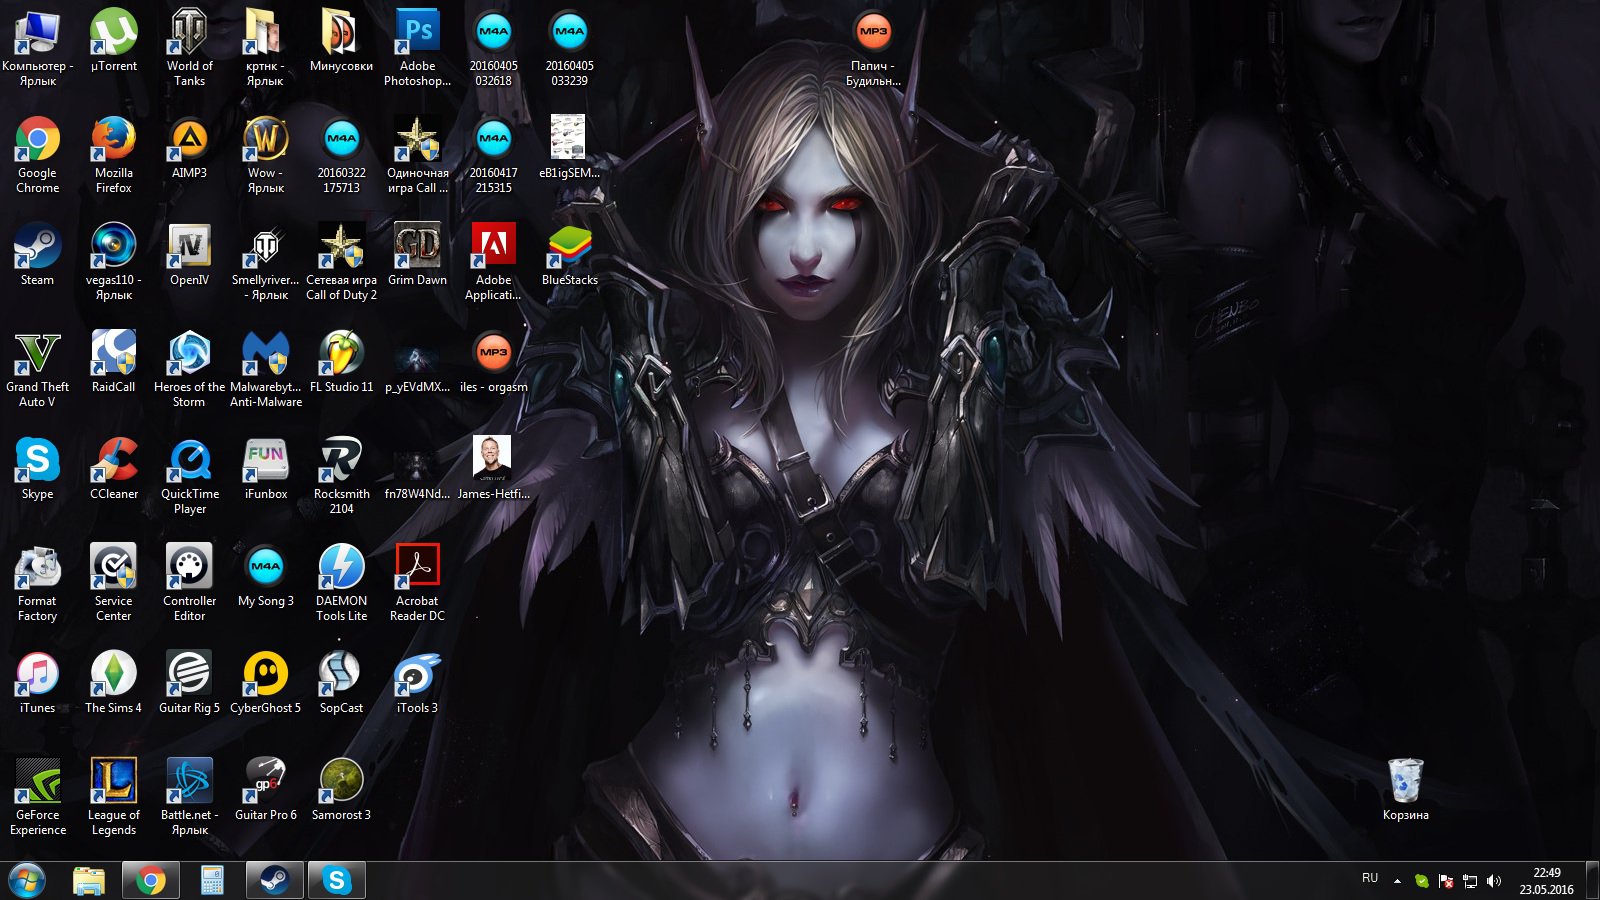Screen dimensions: 1600x900
Task: Open Windows Explorer from taskbar
Action: 89,881
